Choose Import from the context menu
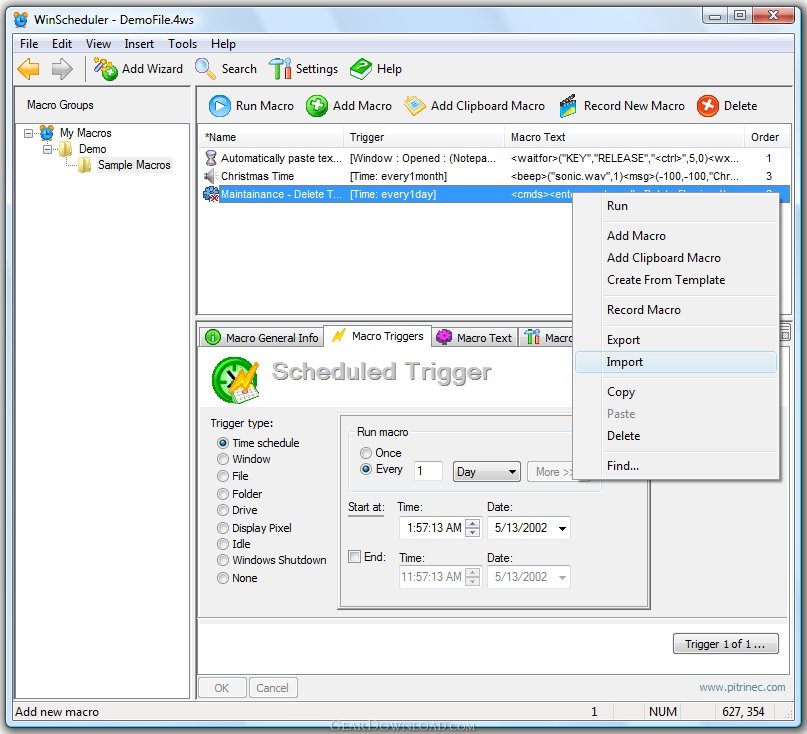807x734 pixels. pyautogui.click(x=676, y=362)
